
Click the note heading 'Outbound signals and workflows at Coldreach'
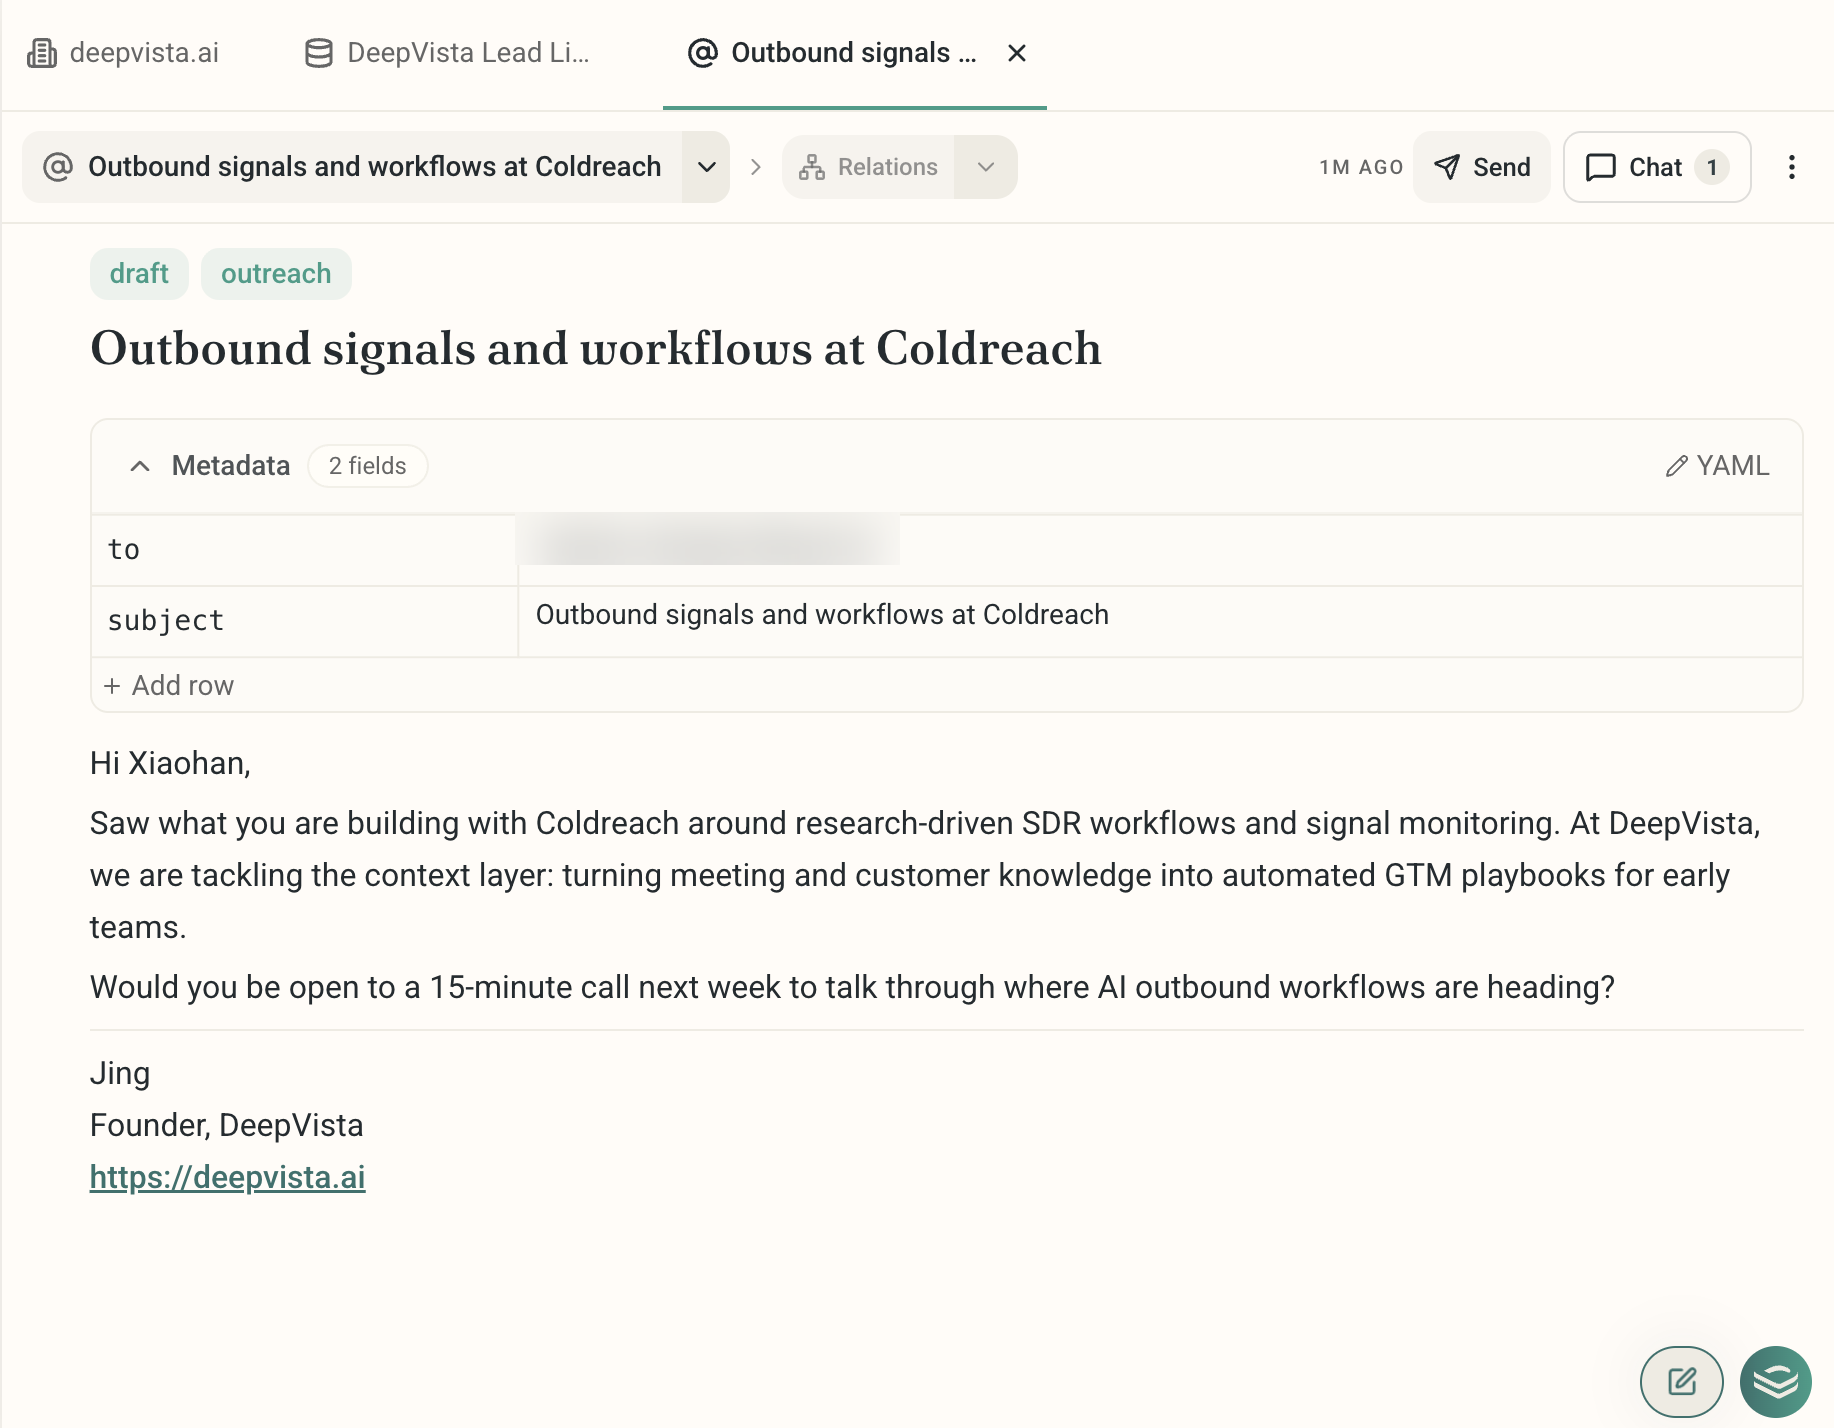pos(596,349)
